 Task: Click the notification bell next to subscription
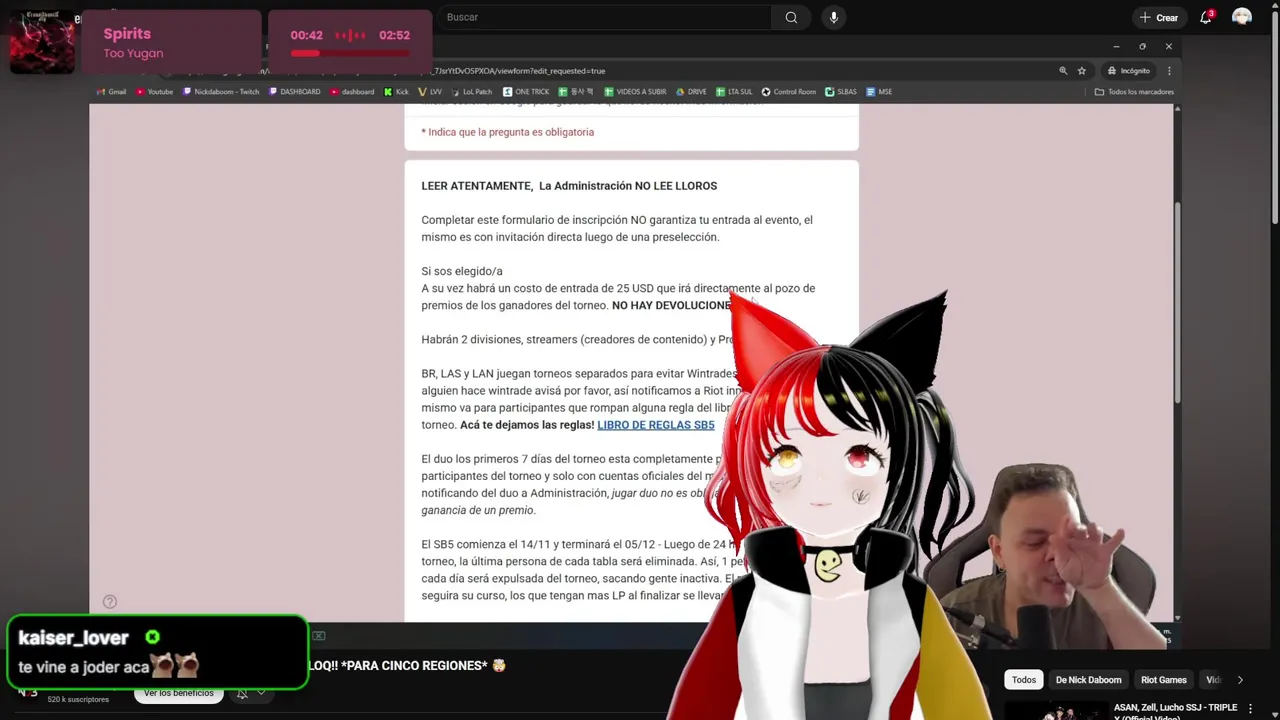click(242, 693)
